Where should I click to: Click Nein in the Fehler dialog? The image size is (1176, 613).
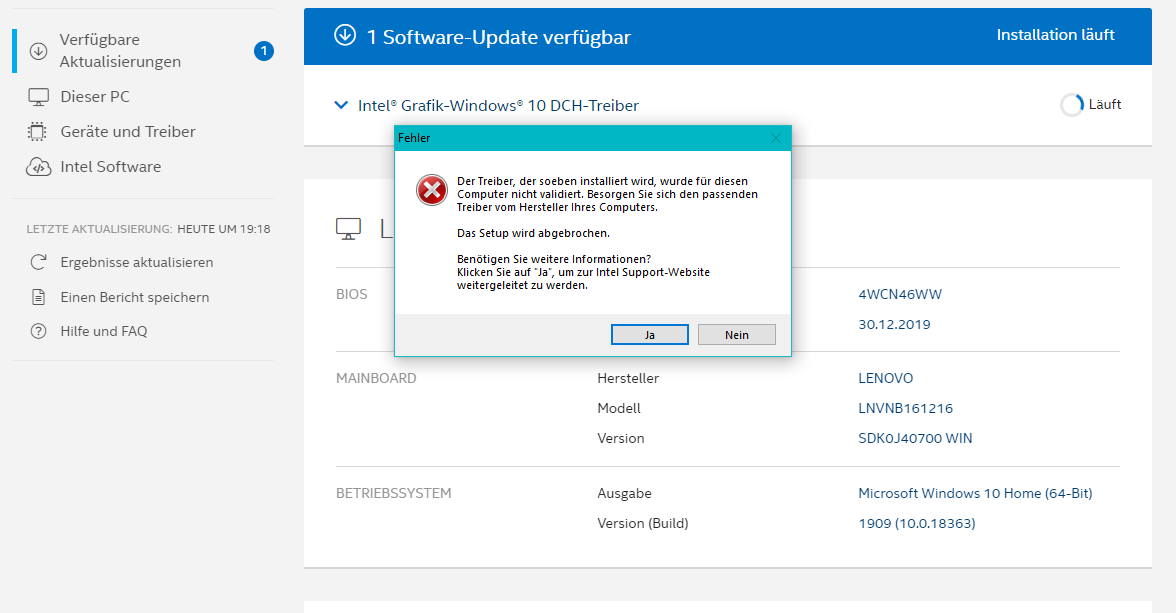coord(736,335)
